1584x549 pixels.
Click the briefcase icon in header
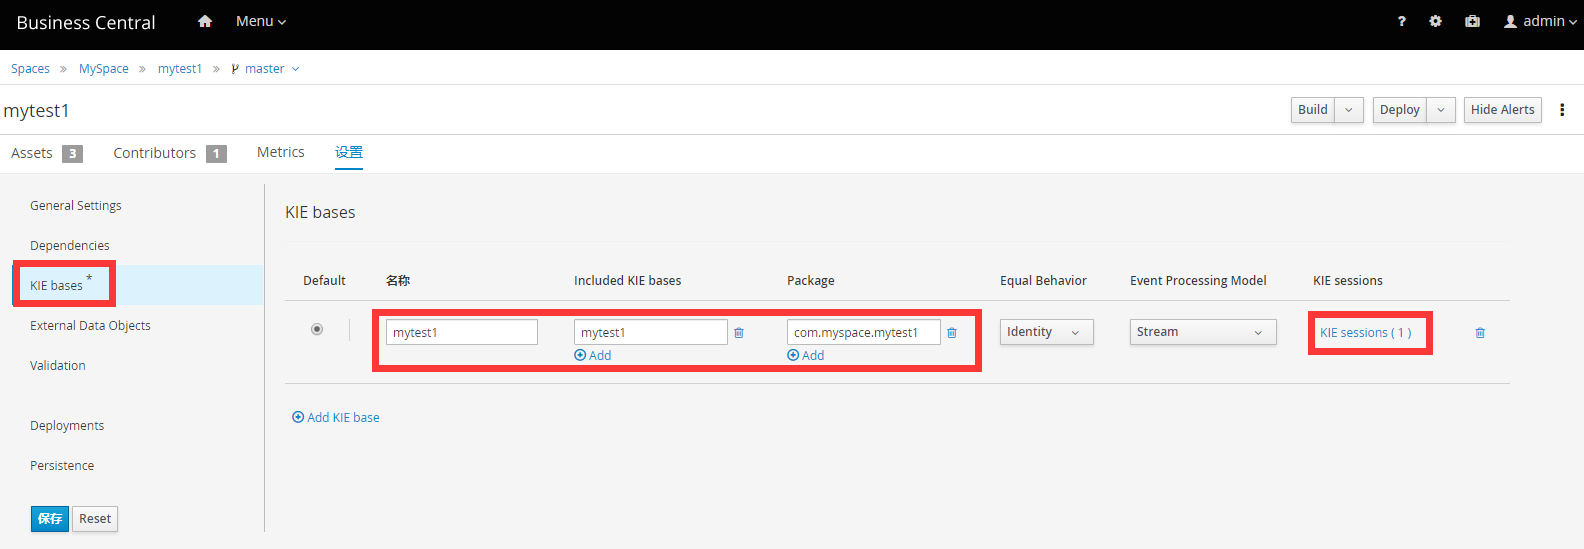pyautogui.click(x=1472, y=21)
